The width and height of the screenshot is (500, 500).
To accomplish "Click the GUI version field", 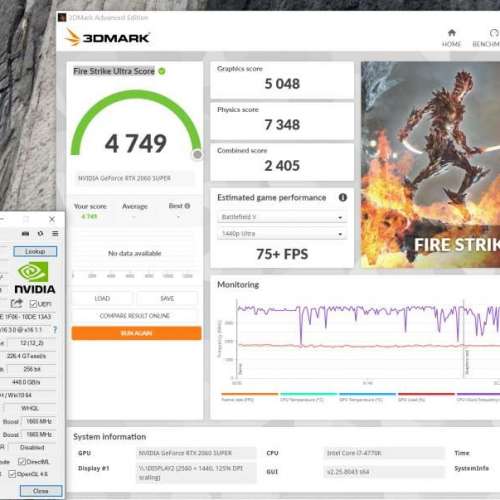I will [x=384, y=472].
